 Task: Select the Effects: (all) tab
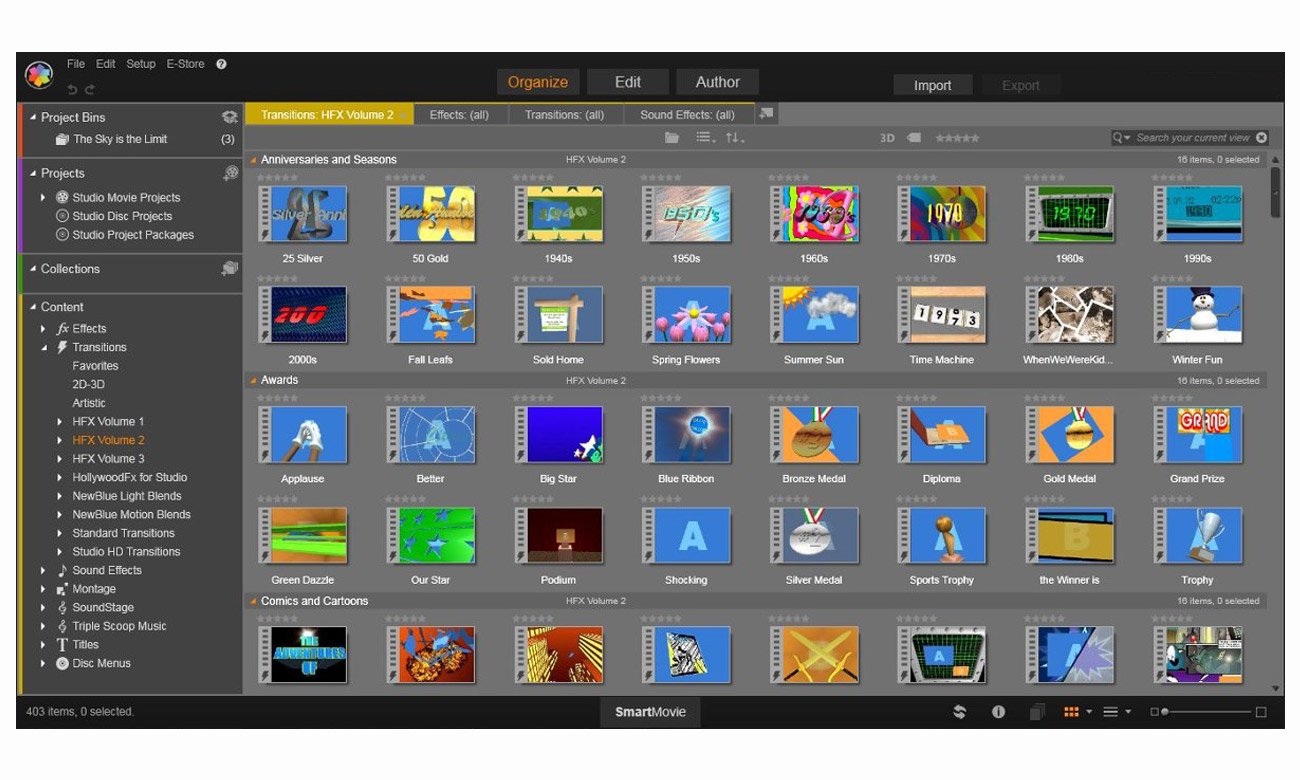point(459,115)
